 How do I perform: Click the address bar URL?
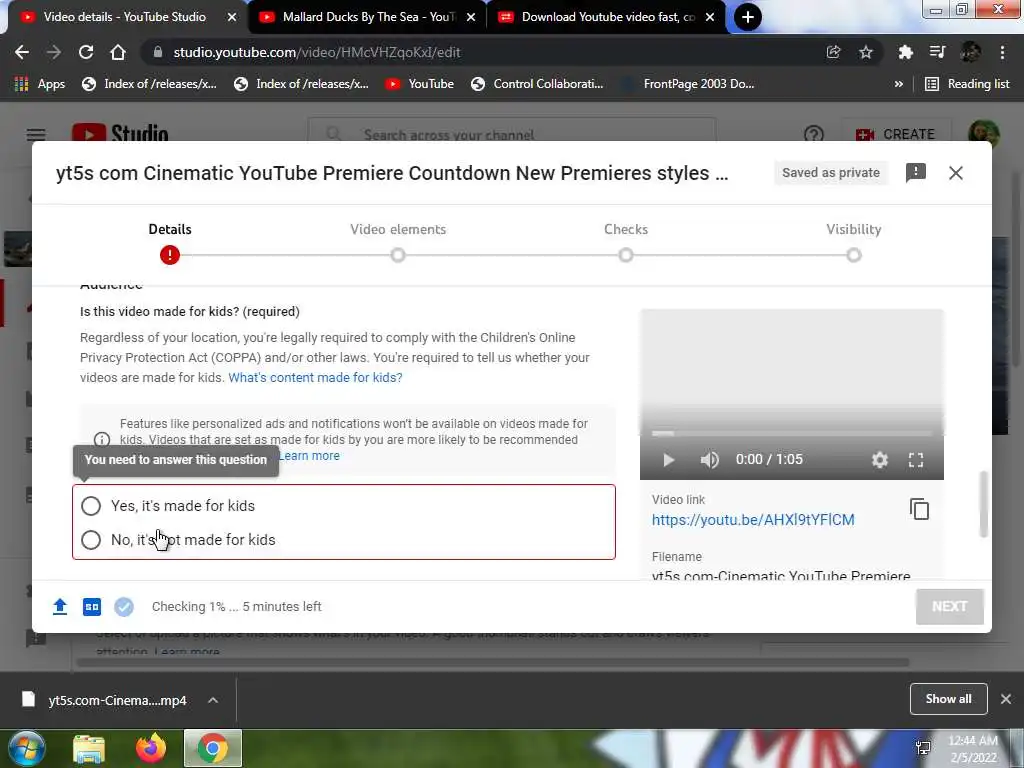pos(317,52)
